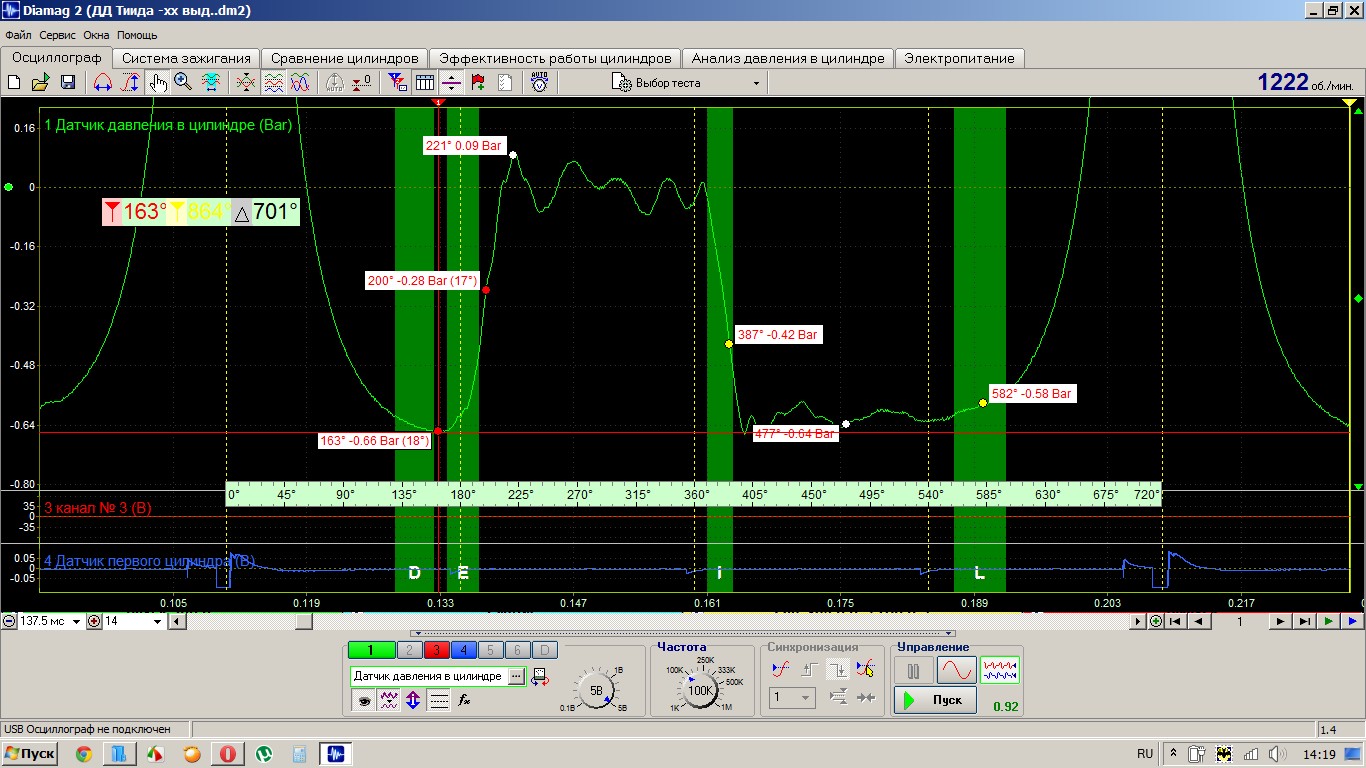Toggle the grid table icon

click(x=424, y=83)
